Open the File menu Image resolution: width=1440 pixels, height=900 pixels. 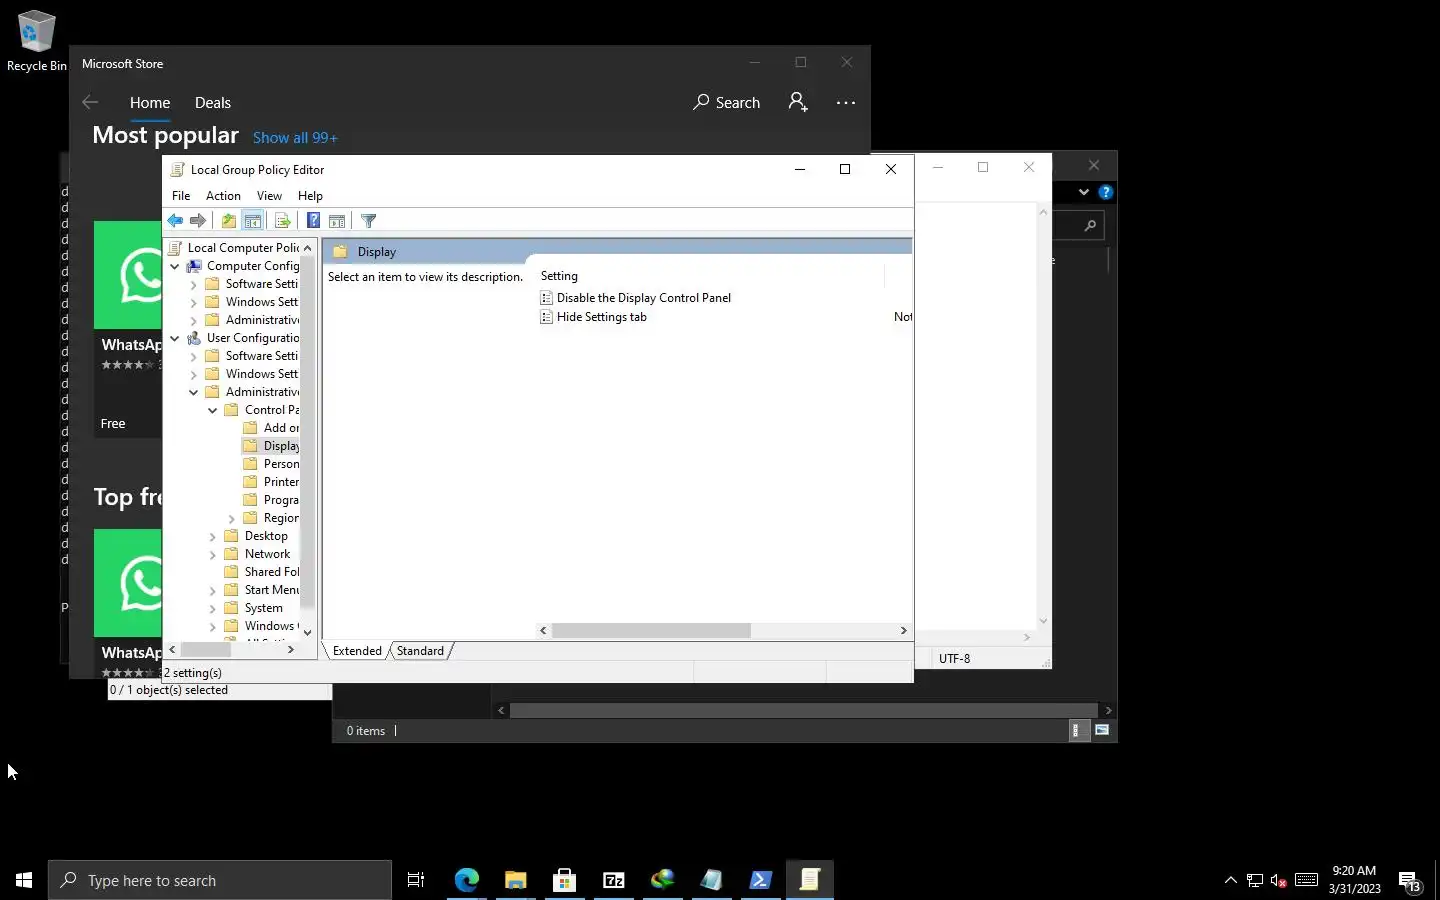coord(181,196)
